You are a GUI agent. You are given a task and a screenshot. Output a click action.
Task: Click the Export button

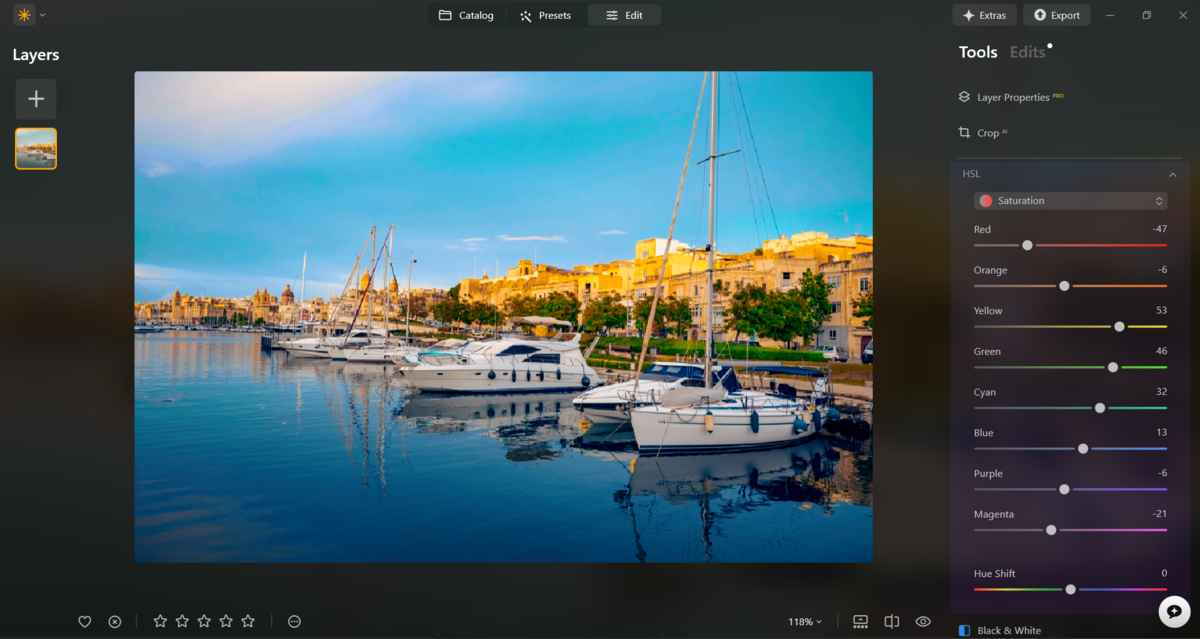(x=1057, y=15)
